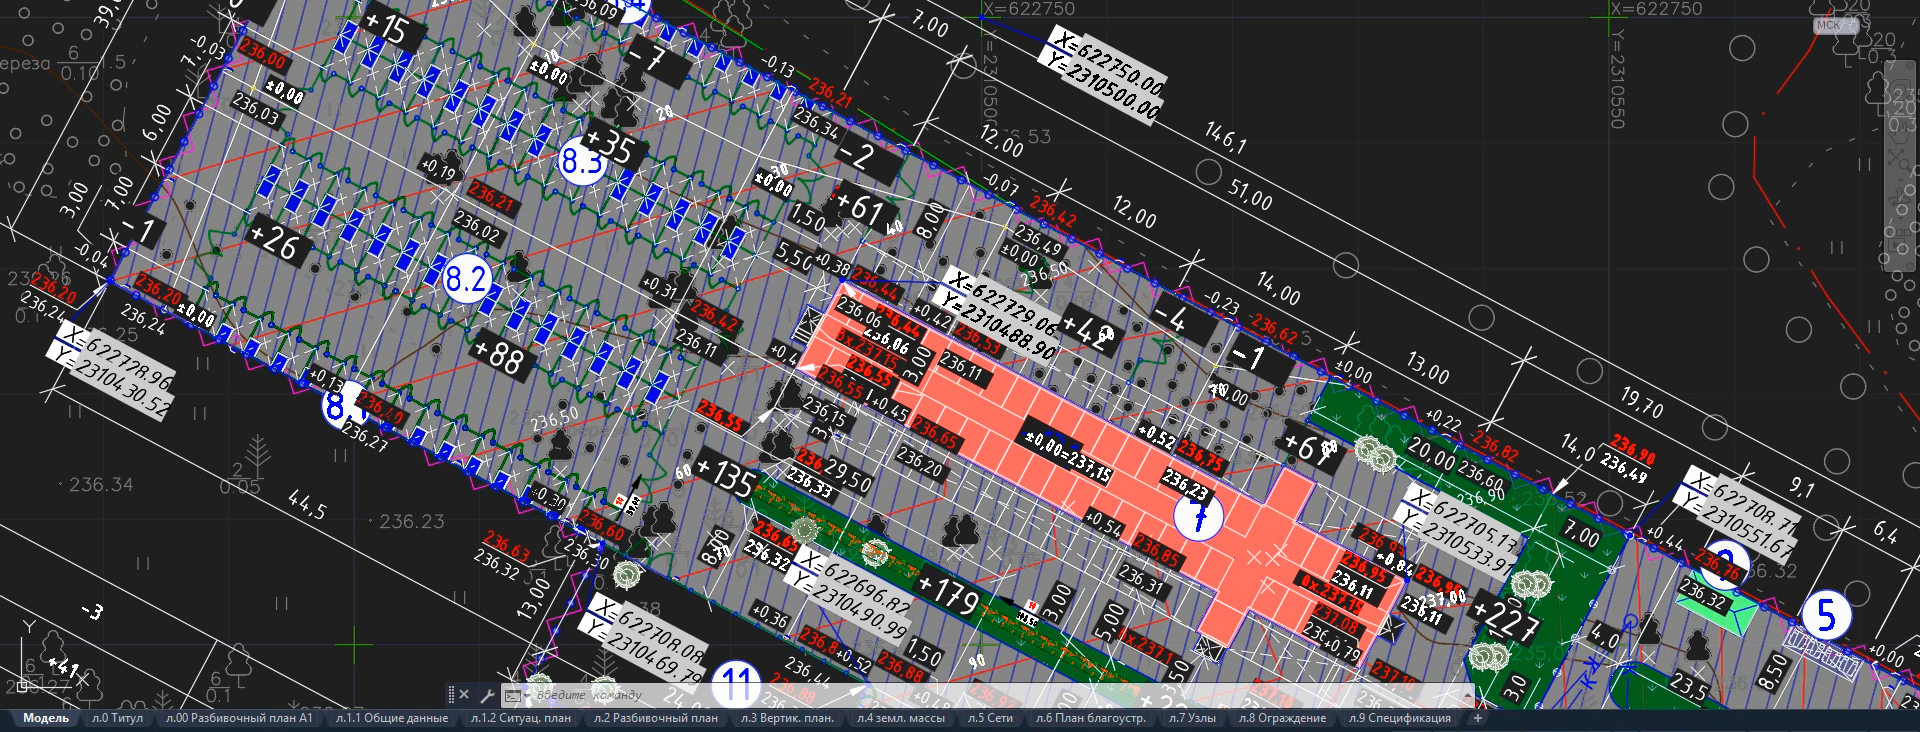The image size is (1920, 732).
Task: Select elevation label ±0,00=237,15
Action: 1068,458
